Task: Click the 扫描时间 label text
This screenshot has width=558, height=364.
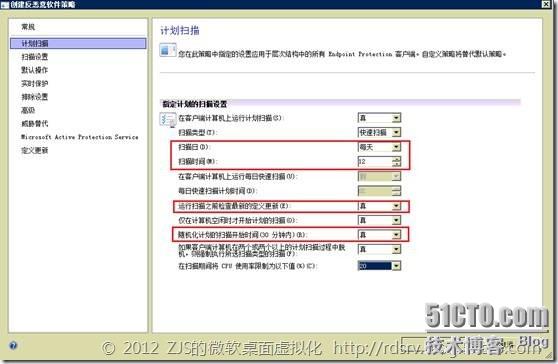Action: click(198, 162)
